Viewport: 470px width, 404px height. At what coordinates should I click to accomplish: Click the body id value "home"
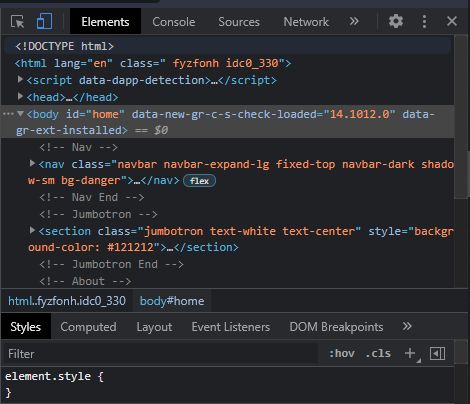[105, 114]
